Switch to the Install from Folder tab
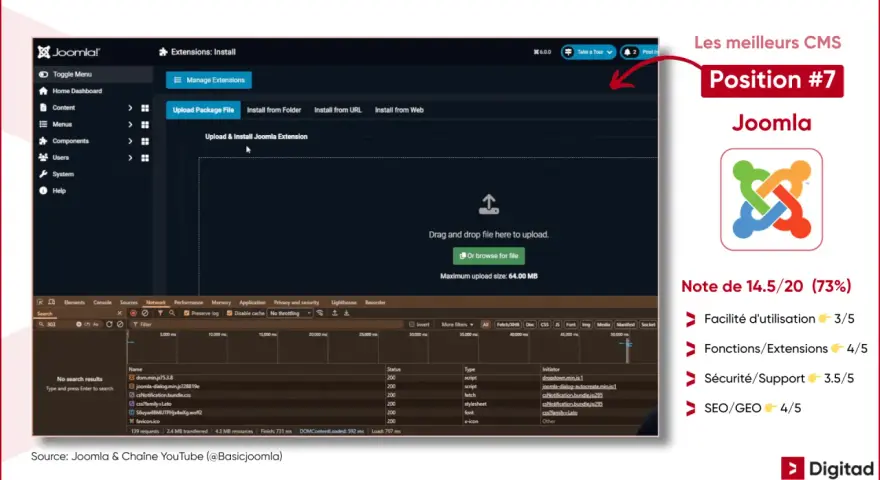 point(274,110)
